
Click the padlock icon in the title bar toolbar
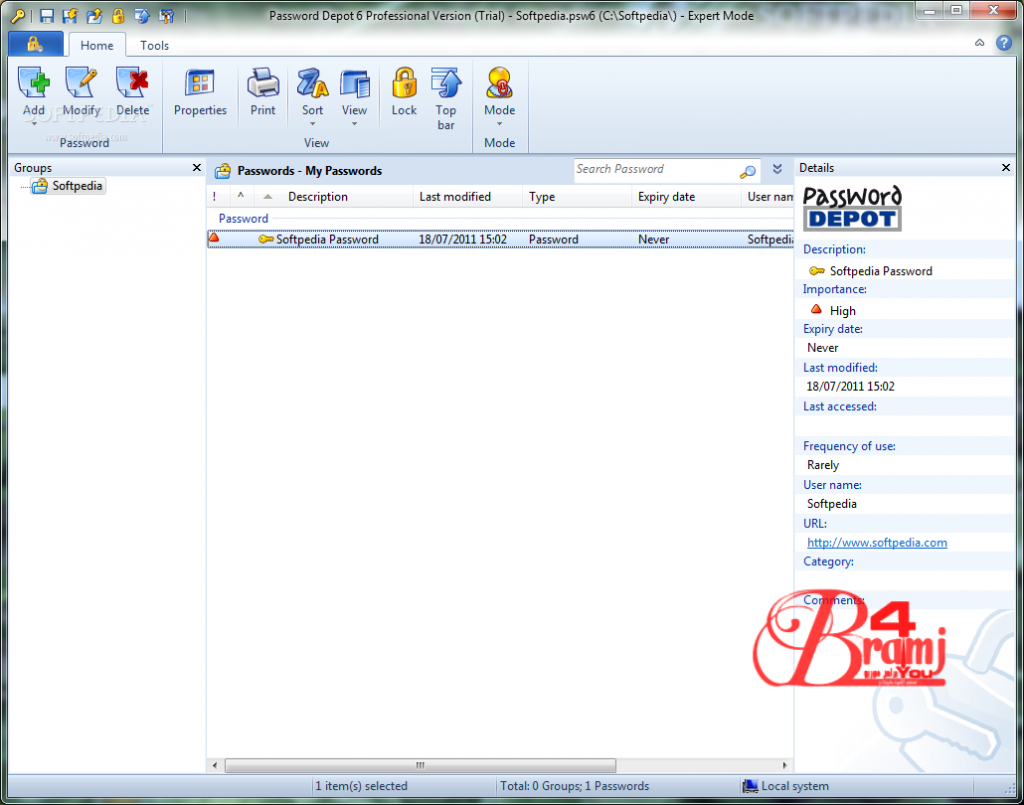click(x=118, y=16)
